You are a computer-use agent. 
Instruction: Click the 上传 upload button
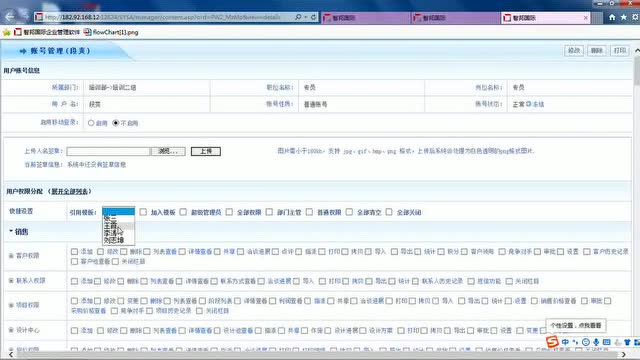pos(206,151)
